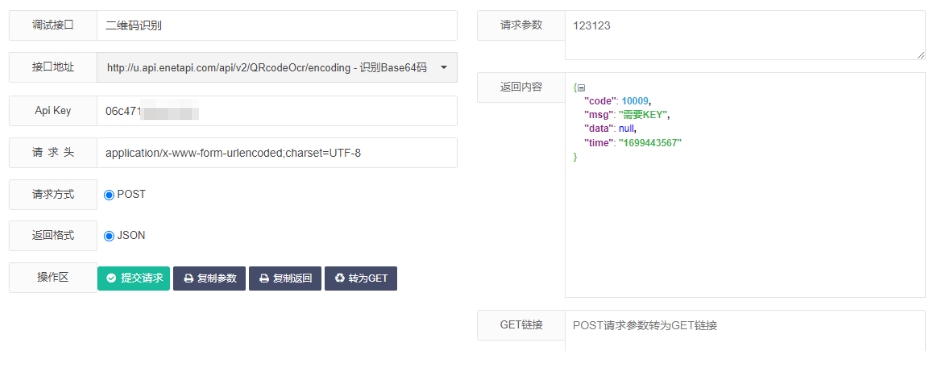934x374 pixels.
Task: Click the 返回格式 label
Action: [53, 235]
